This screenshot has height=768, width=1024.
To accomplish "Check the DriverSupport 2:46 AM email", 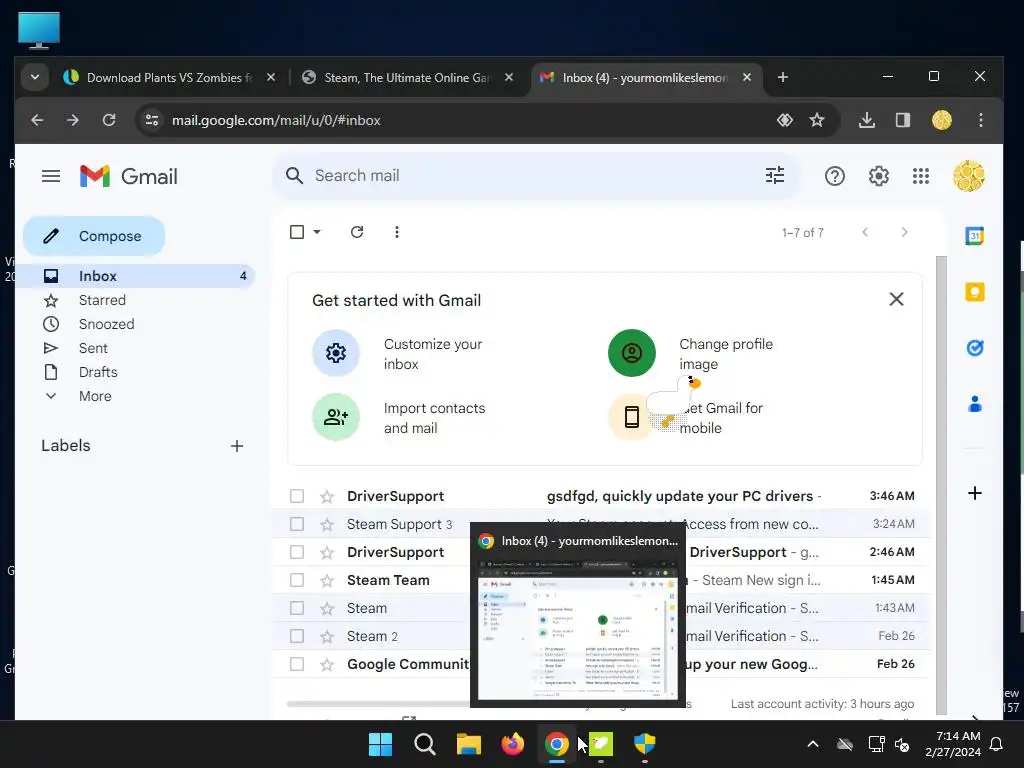I will click(296, 552).
